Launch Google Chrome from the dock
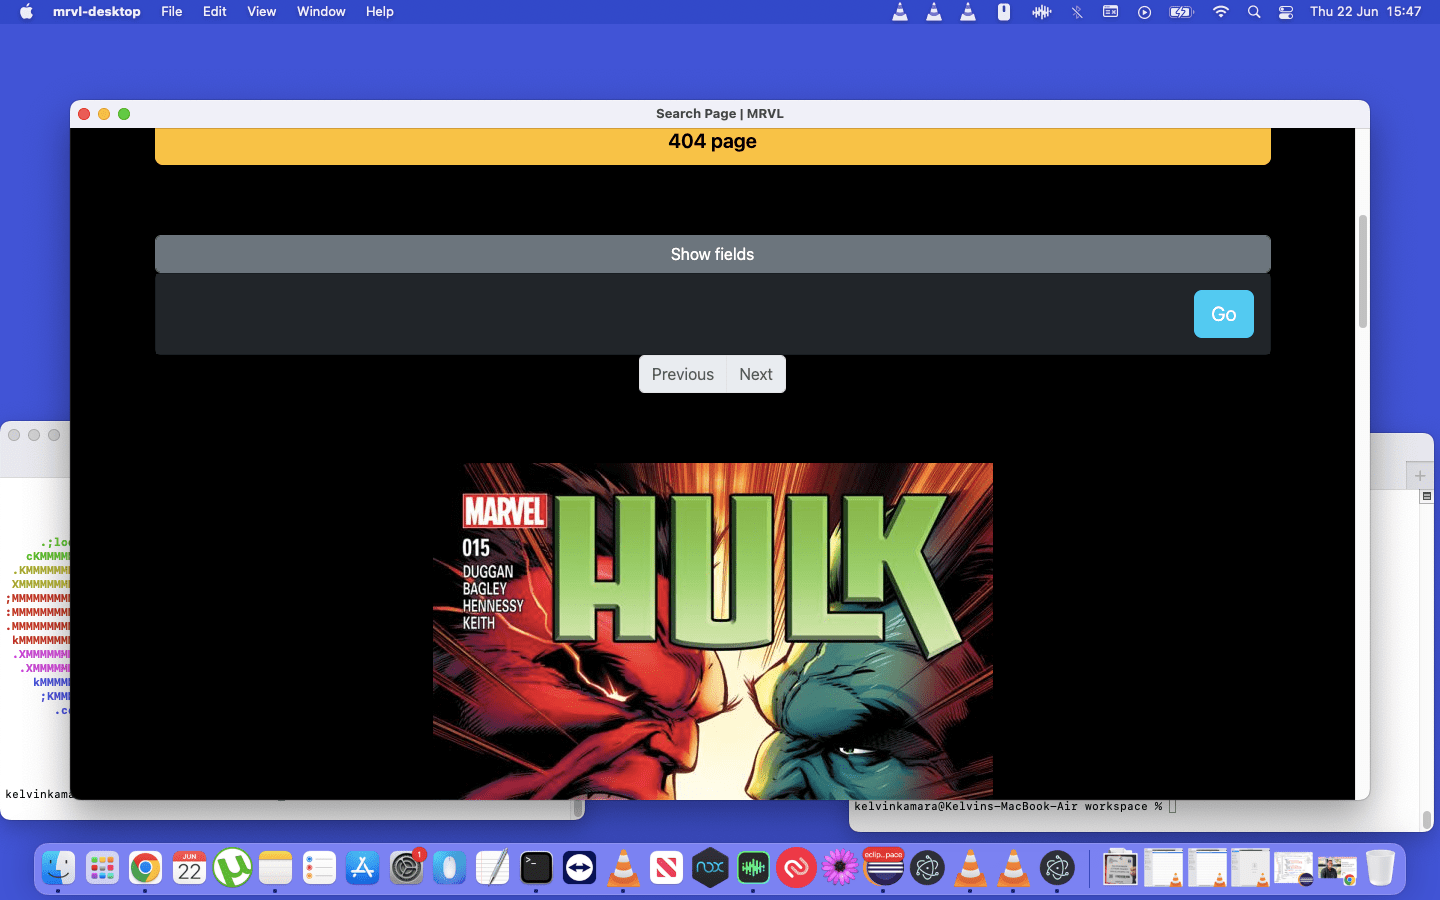The width and height of the screenshot is (1440, 900). tap(145, 868)
